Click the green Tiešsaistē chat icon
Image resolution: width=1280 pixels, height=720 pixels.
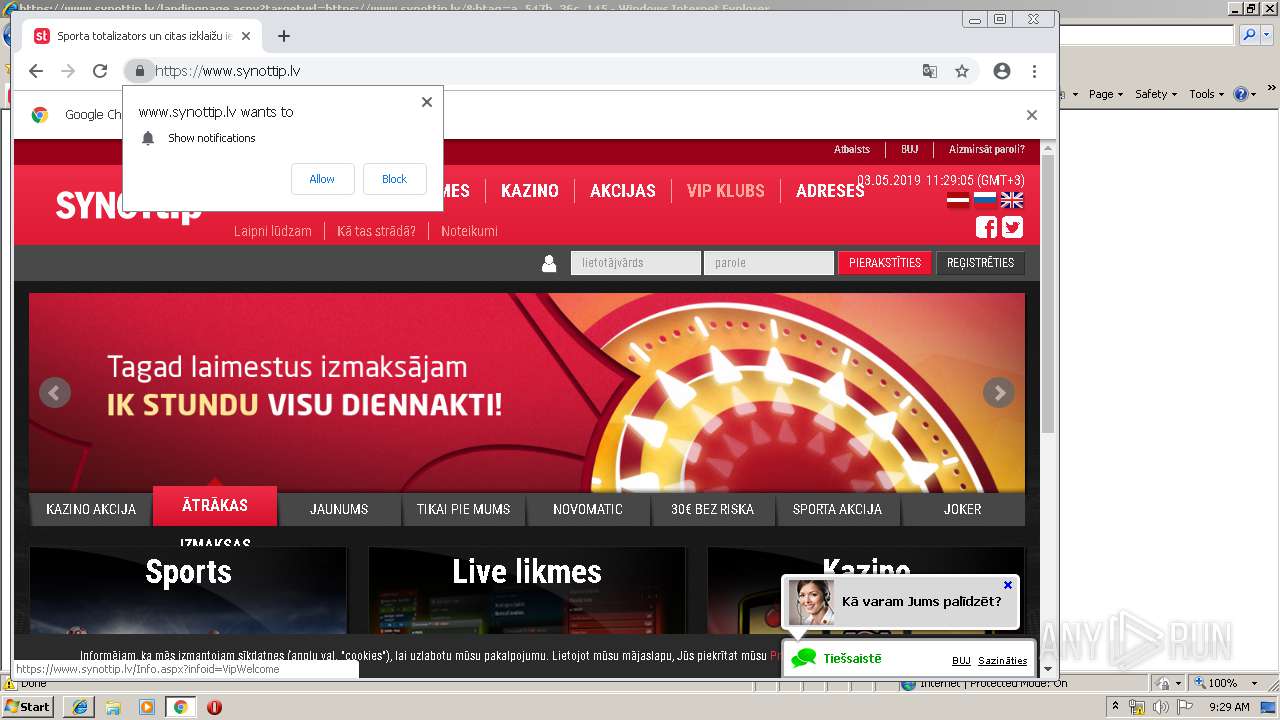(804, 658)
